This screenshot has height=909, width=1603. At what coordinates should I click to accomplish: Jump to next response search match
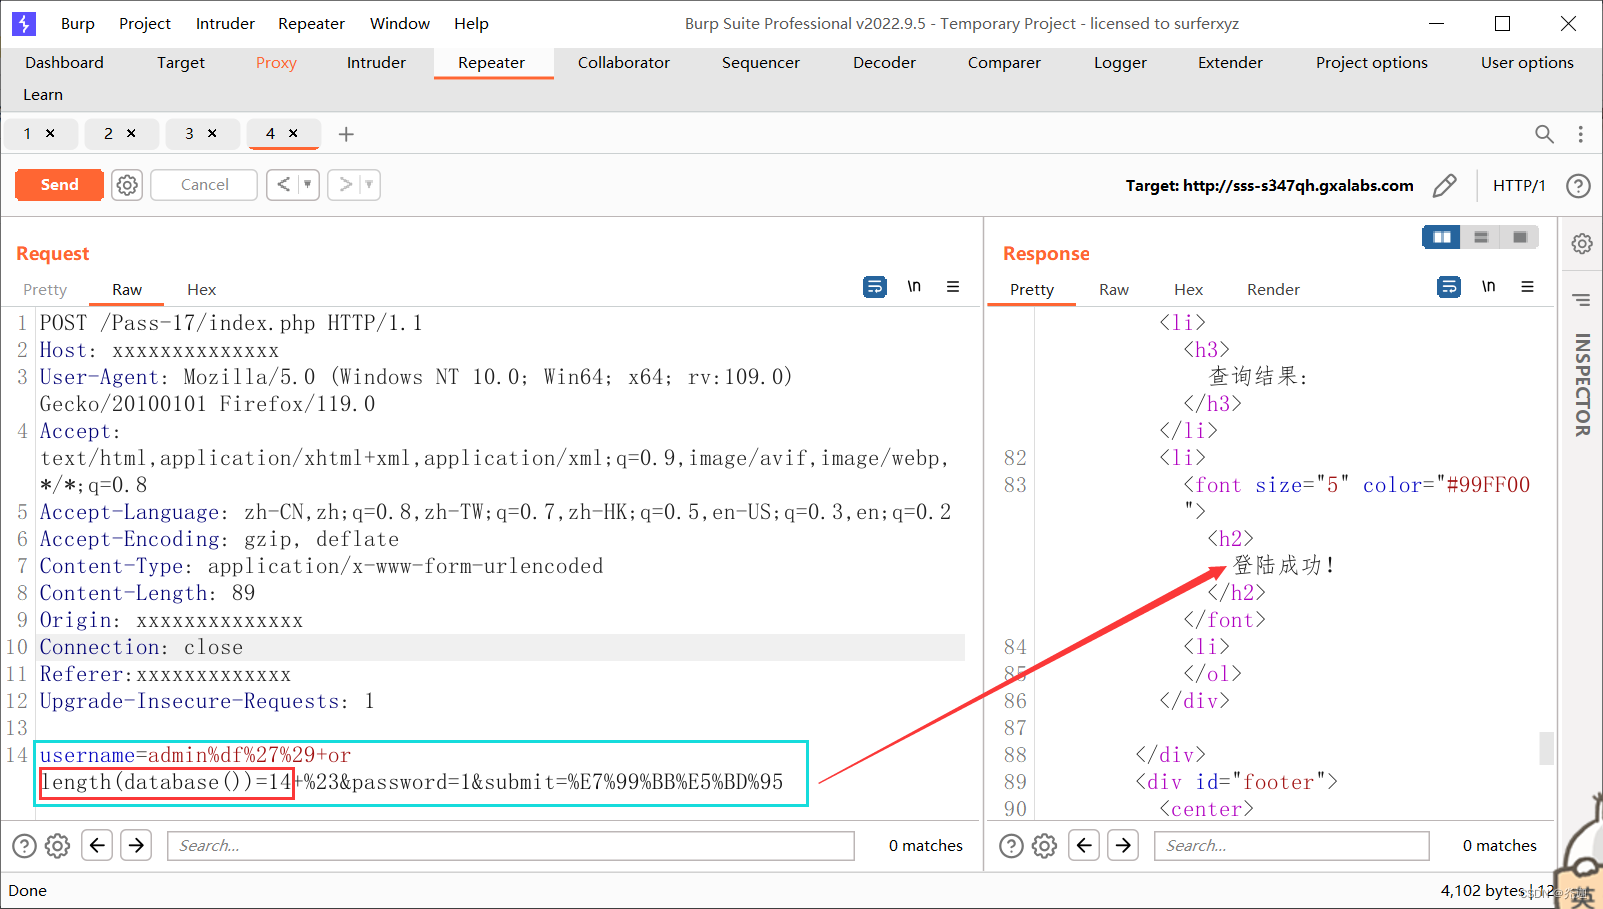pos(1123,845)
